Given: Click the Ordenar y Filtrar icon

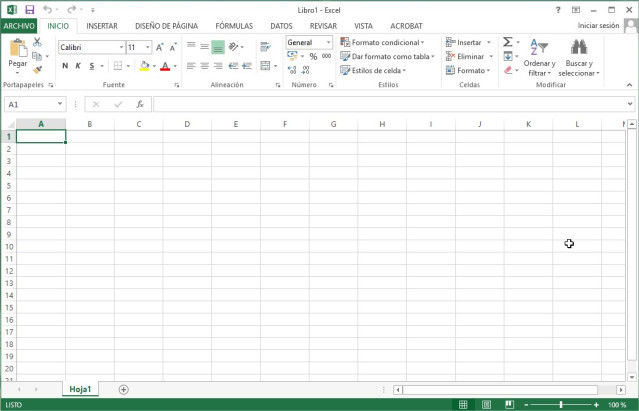Looking at the screenshot, I should [539, 47].
